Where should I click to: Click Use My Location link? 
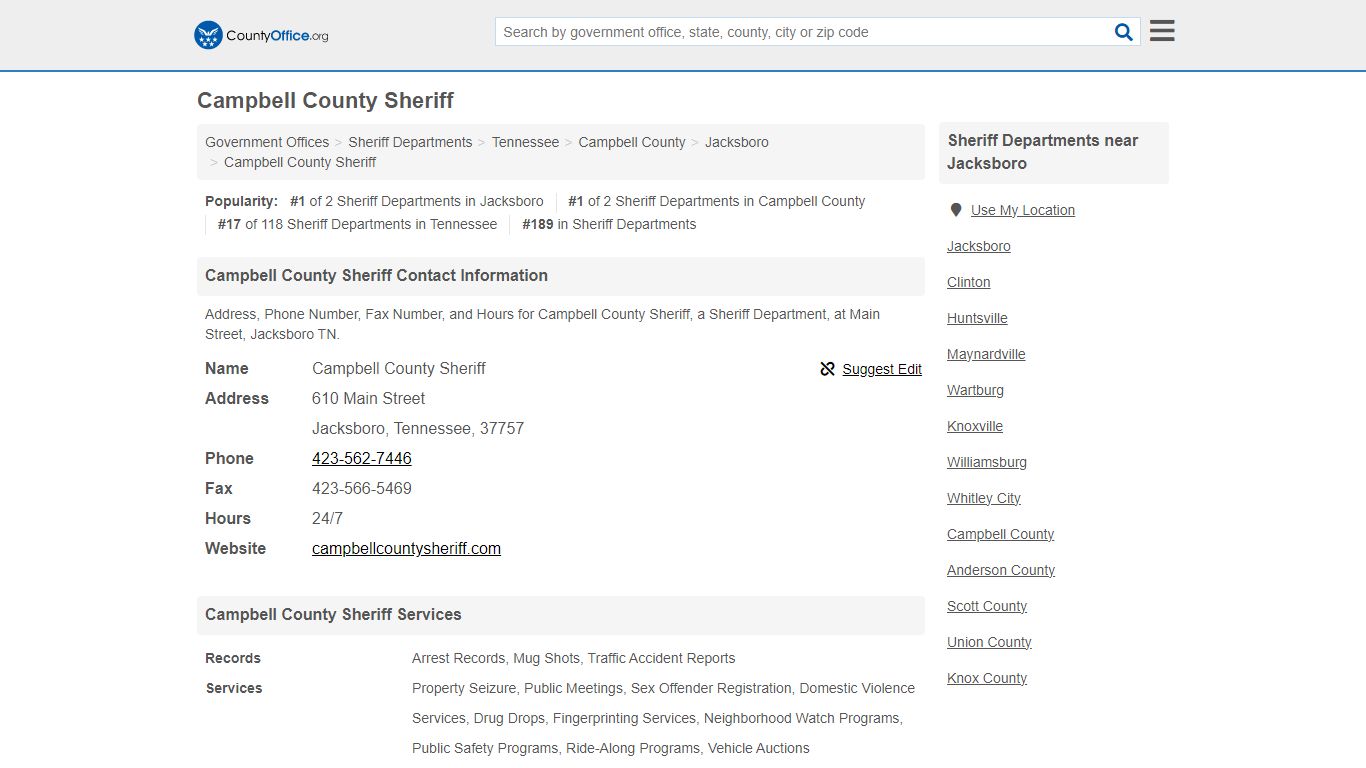click(1023, 210)
